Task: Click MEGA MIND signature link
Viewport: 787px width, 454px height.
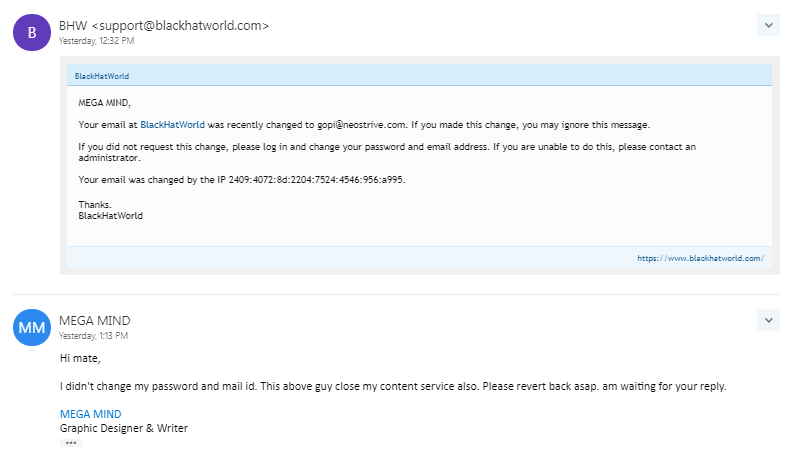Action: [x=90, y=414]
